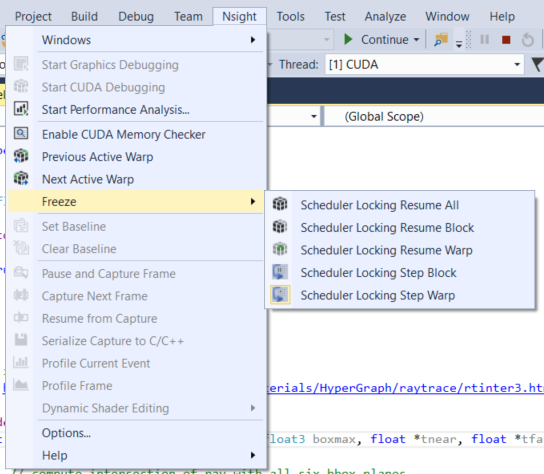544x474 pixels.
Task: Click the Set Baseline icon
Action: point(21,226)
